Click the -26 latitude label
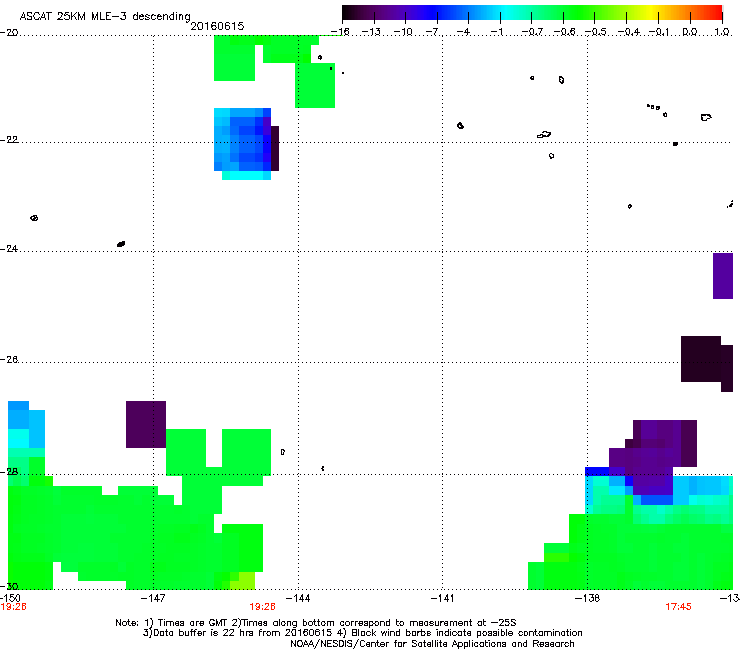 pyautogui.click(x=9, y=360)
